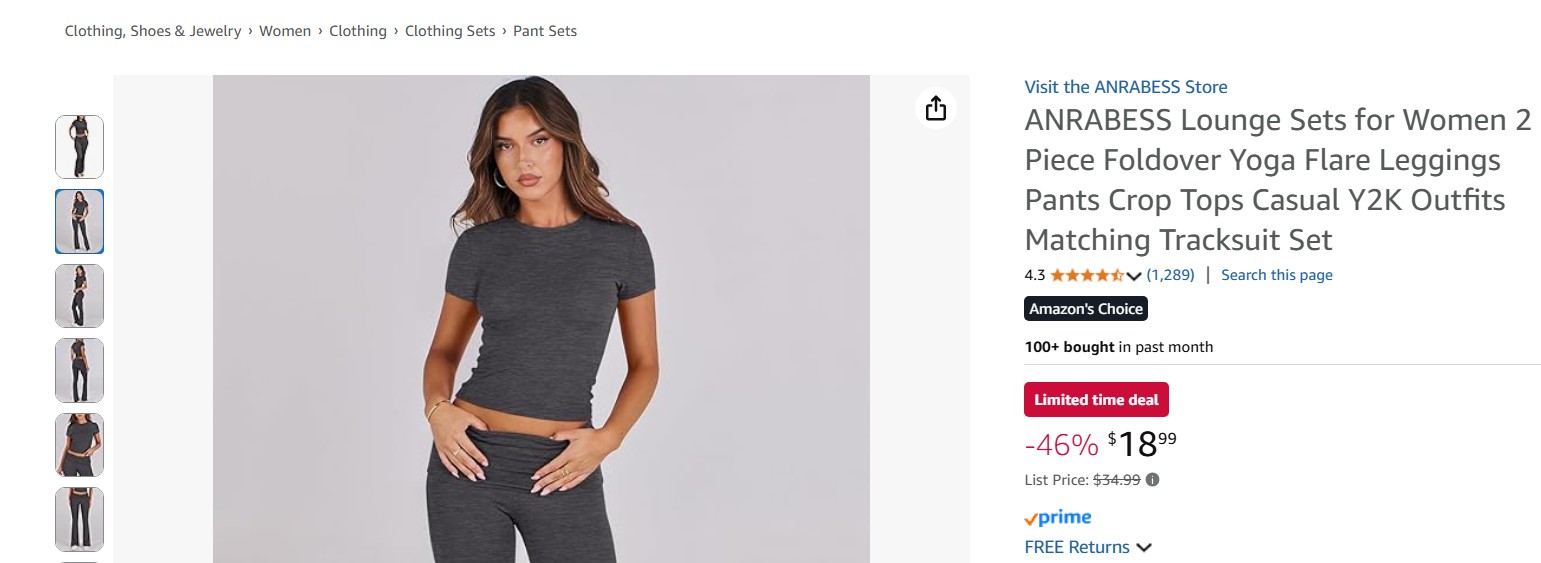
Task: Select the fourth product thumbnail
Action: pyautogui.click(x=79, y=370)
